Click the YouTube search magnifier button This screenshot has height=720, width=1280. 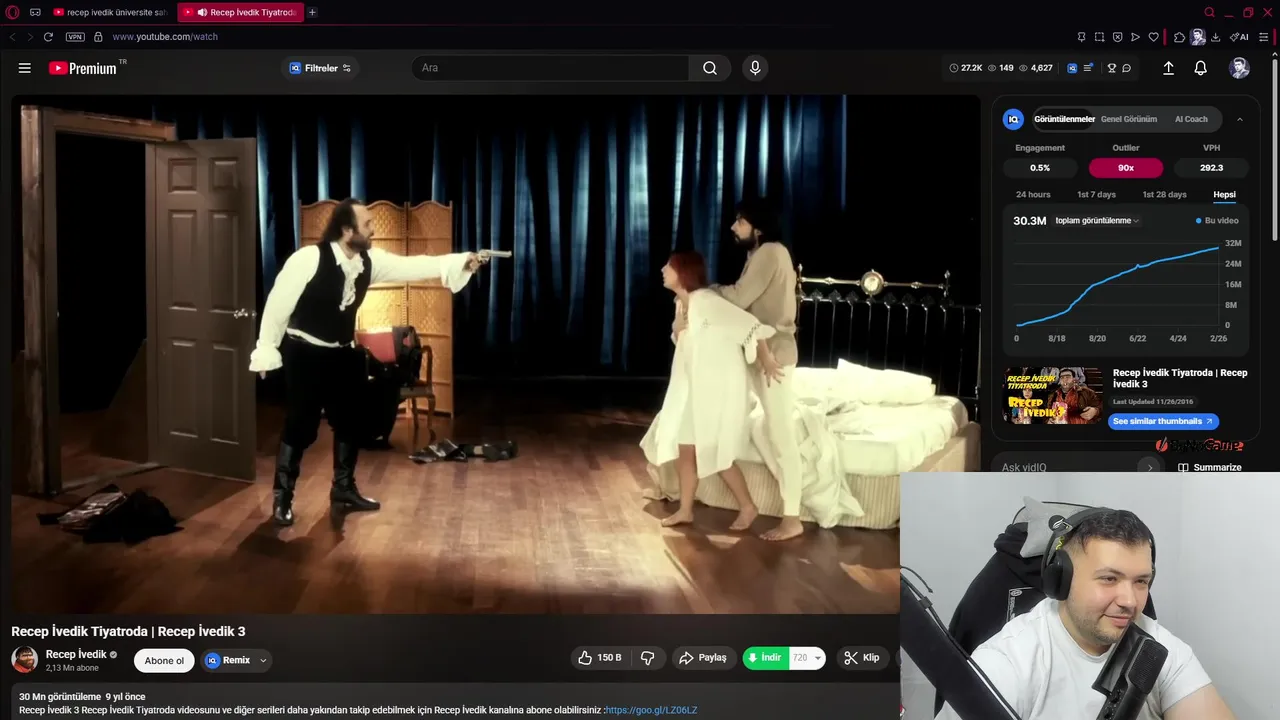[710, 68]
